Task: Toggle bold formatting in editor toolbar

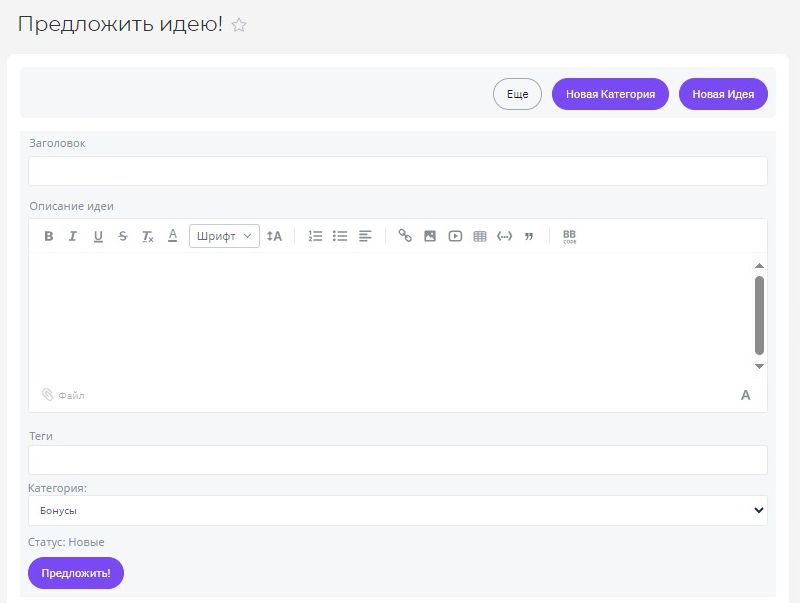Action: click(48, 236)
